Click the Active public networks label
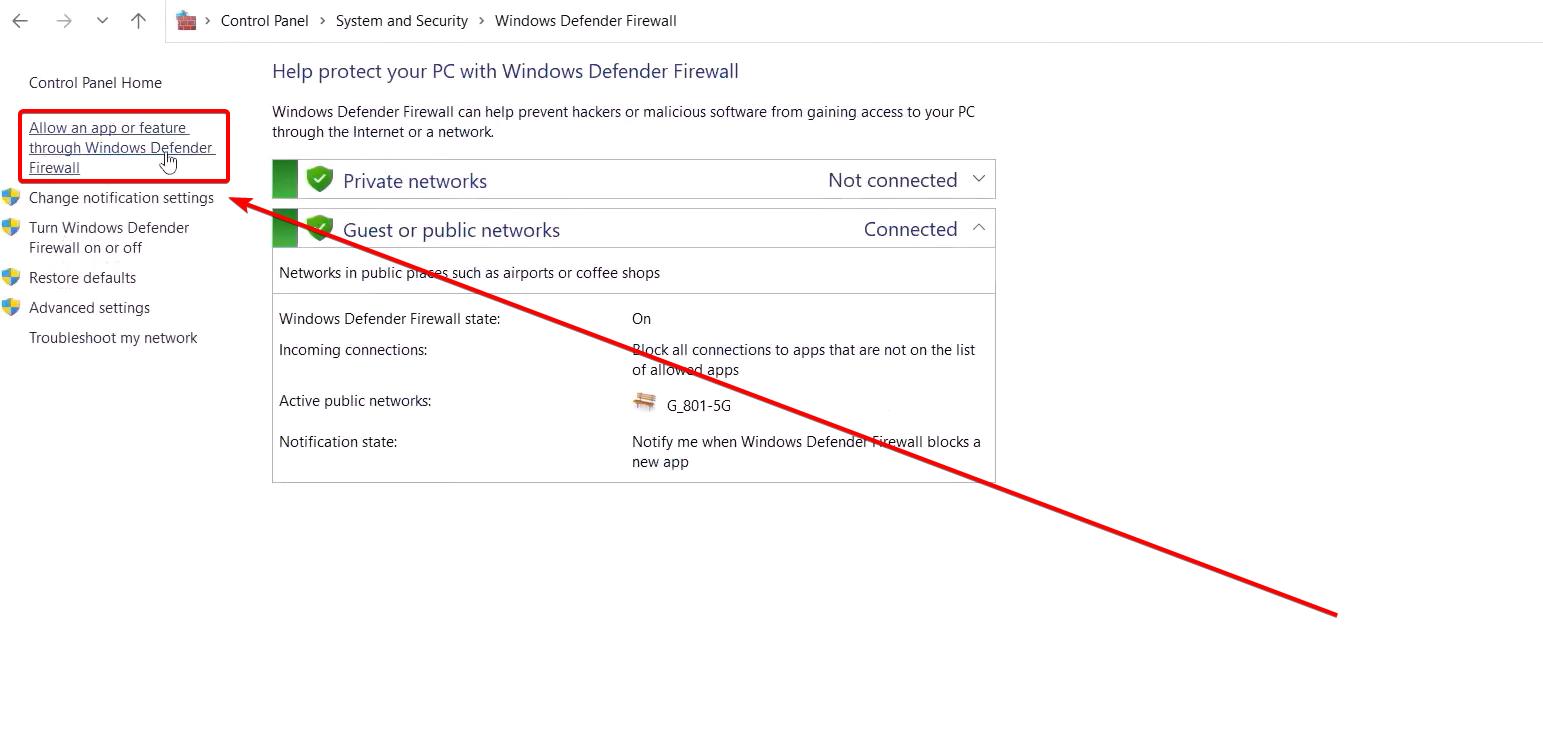1543x733 pixels. (355, 401)
